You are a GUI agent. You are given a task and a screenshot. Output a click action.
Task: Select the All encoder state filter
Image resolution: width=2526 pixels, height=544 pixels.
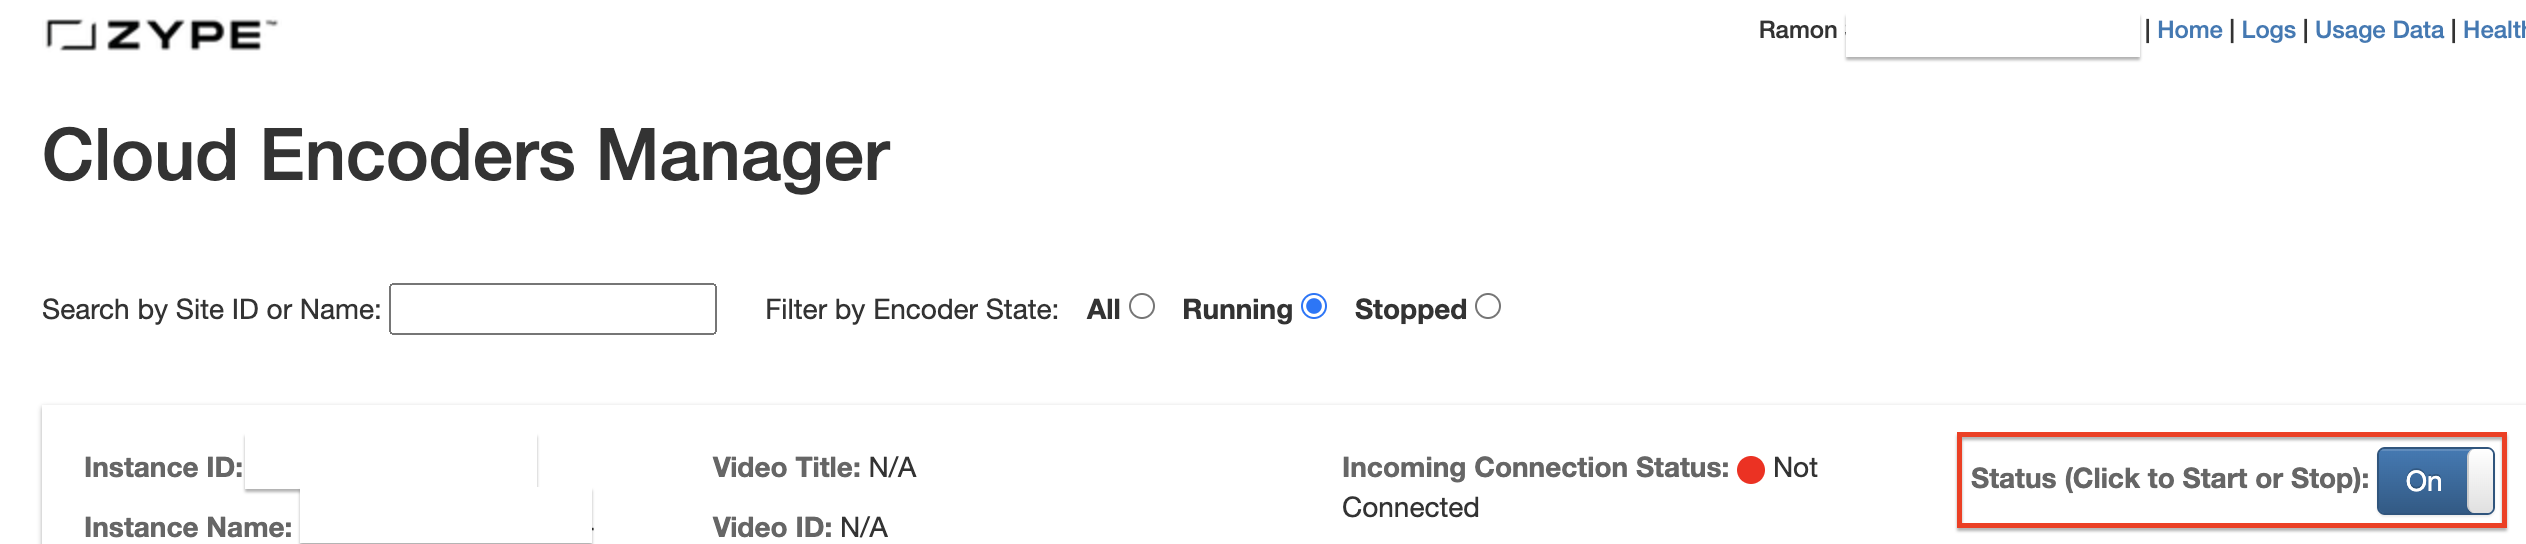1142,307
